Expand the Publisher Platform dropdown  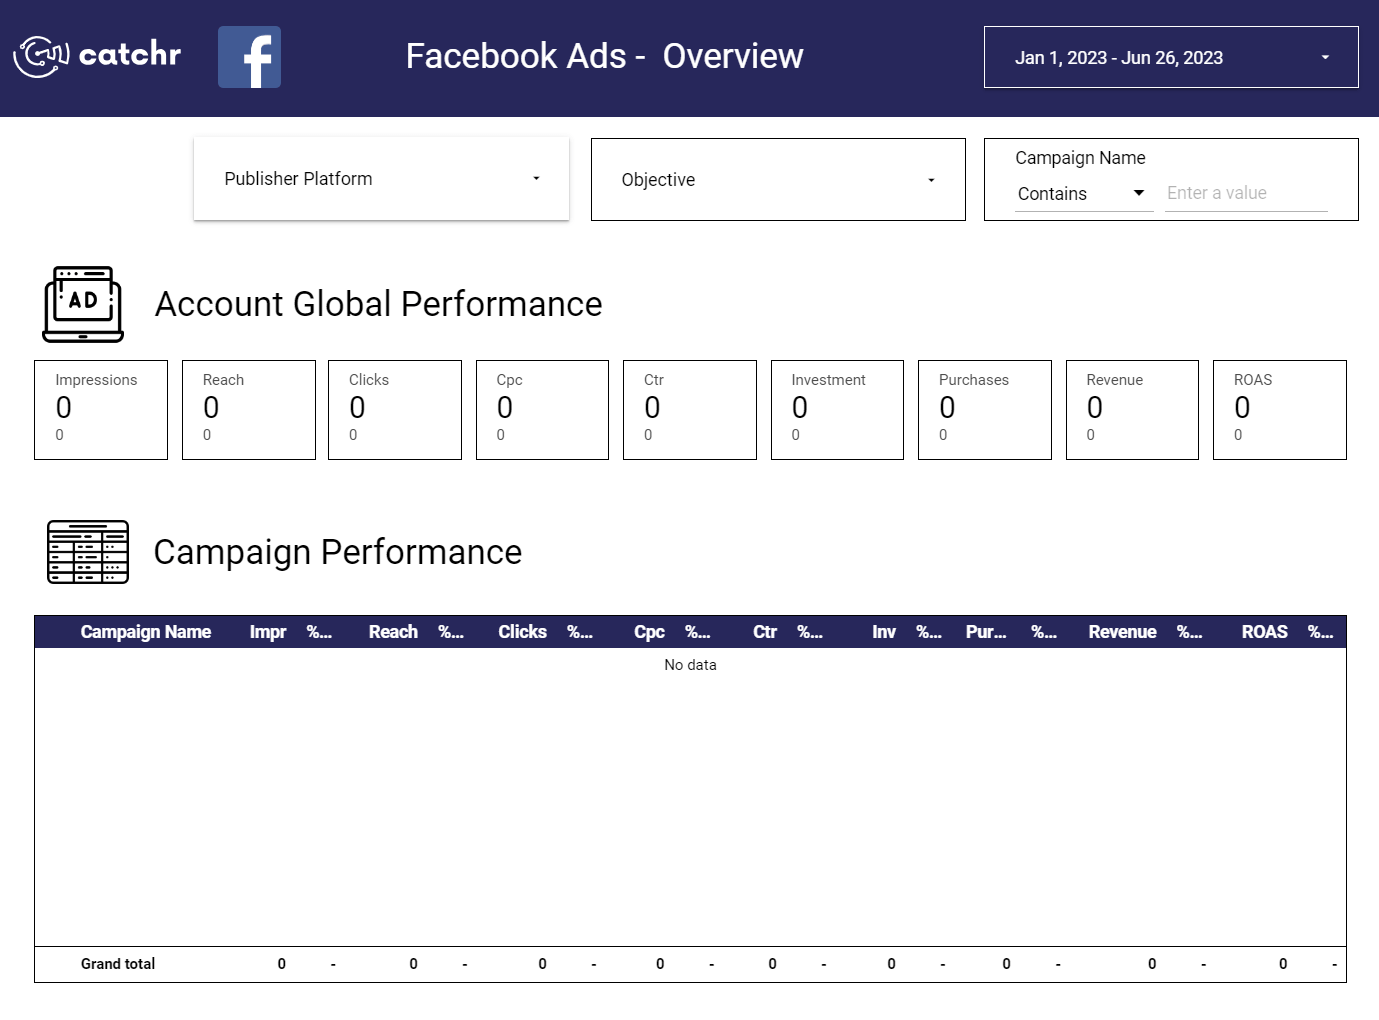[381, 179]
